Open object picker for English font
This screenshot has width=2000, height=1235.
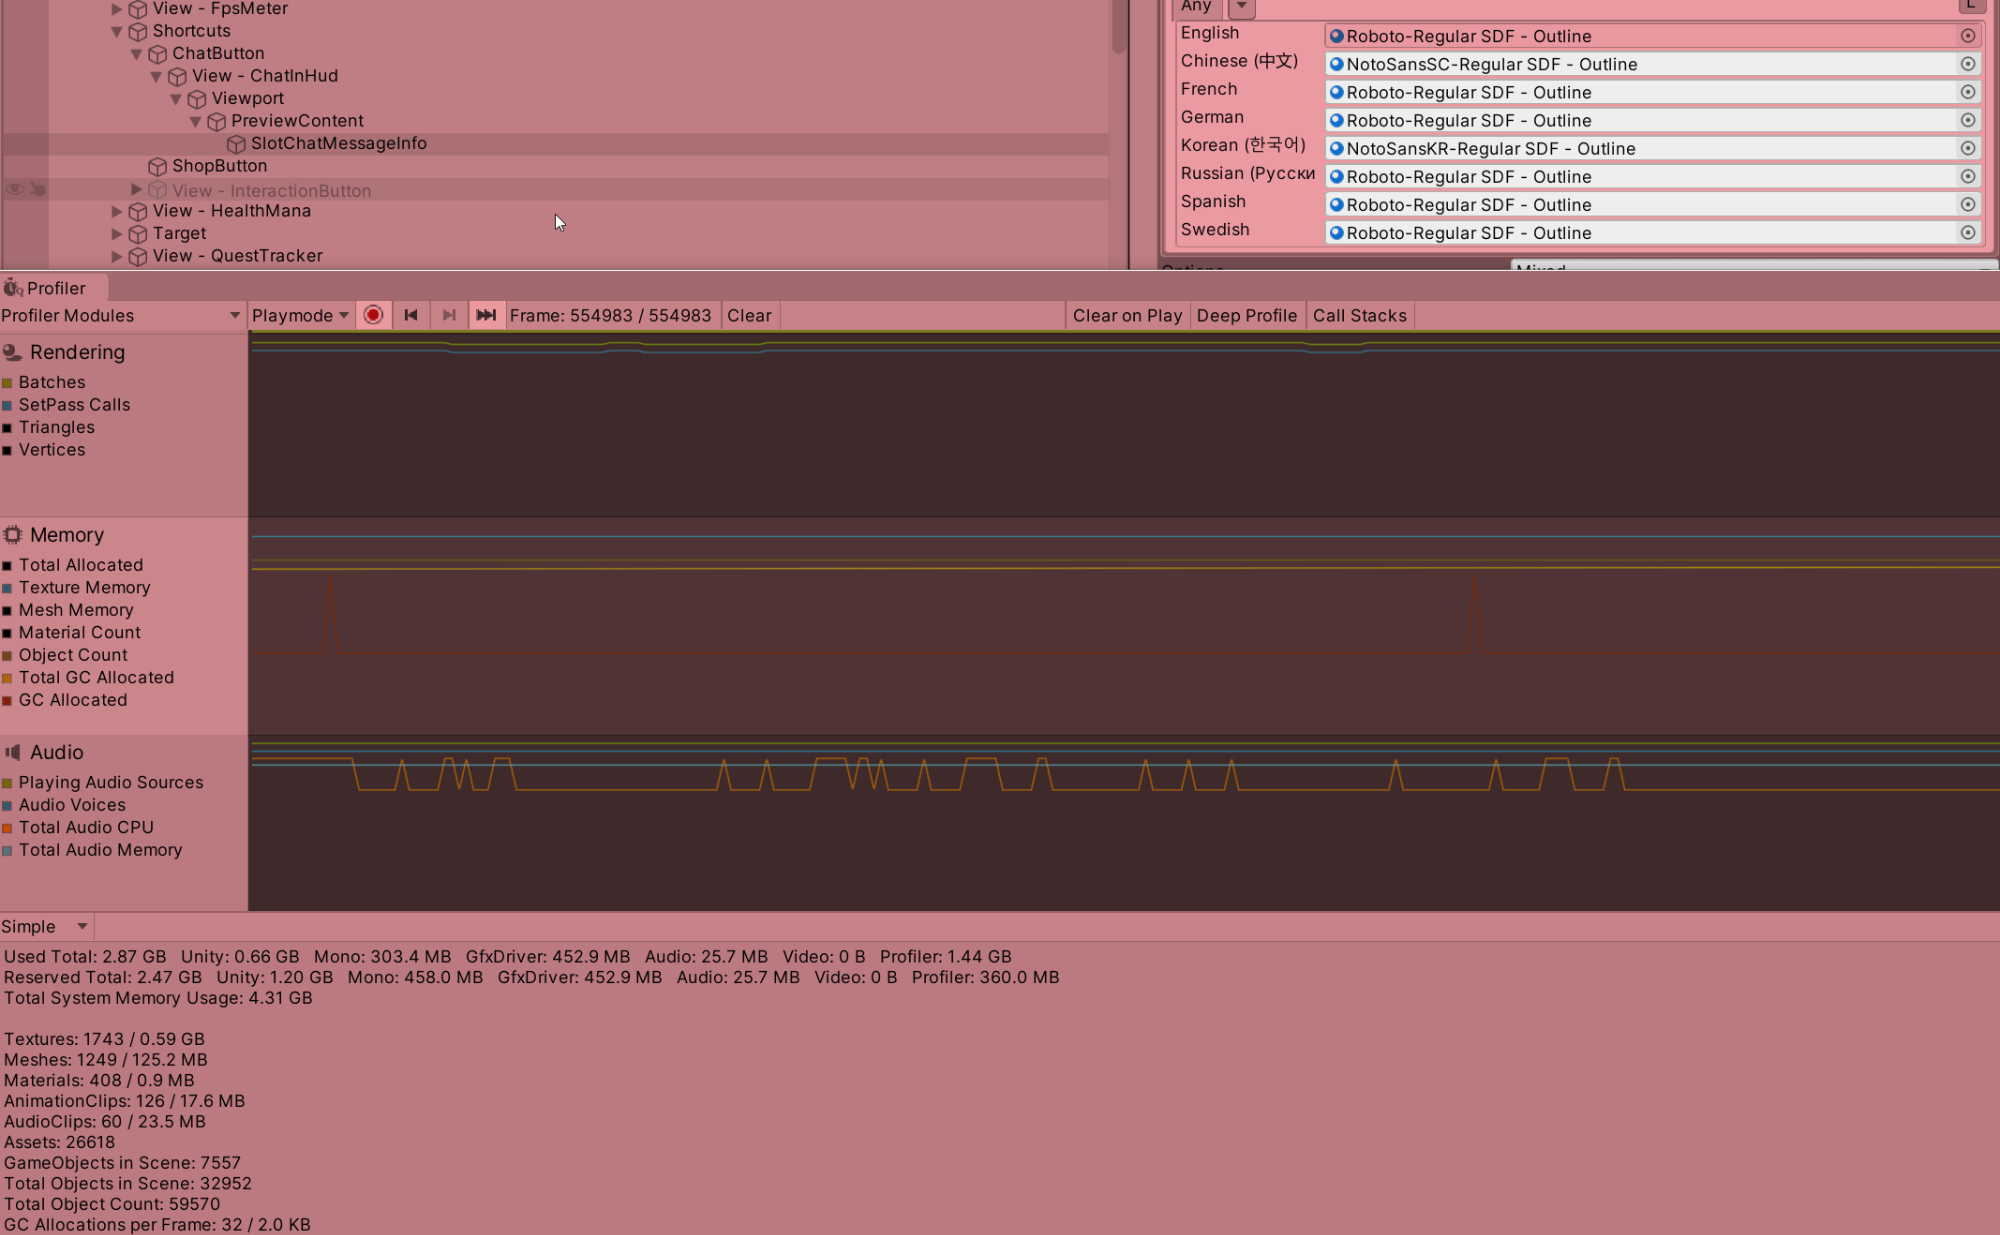pyautogui.click(x=1967, y=36)
